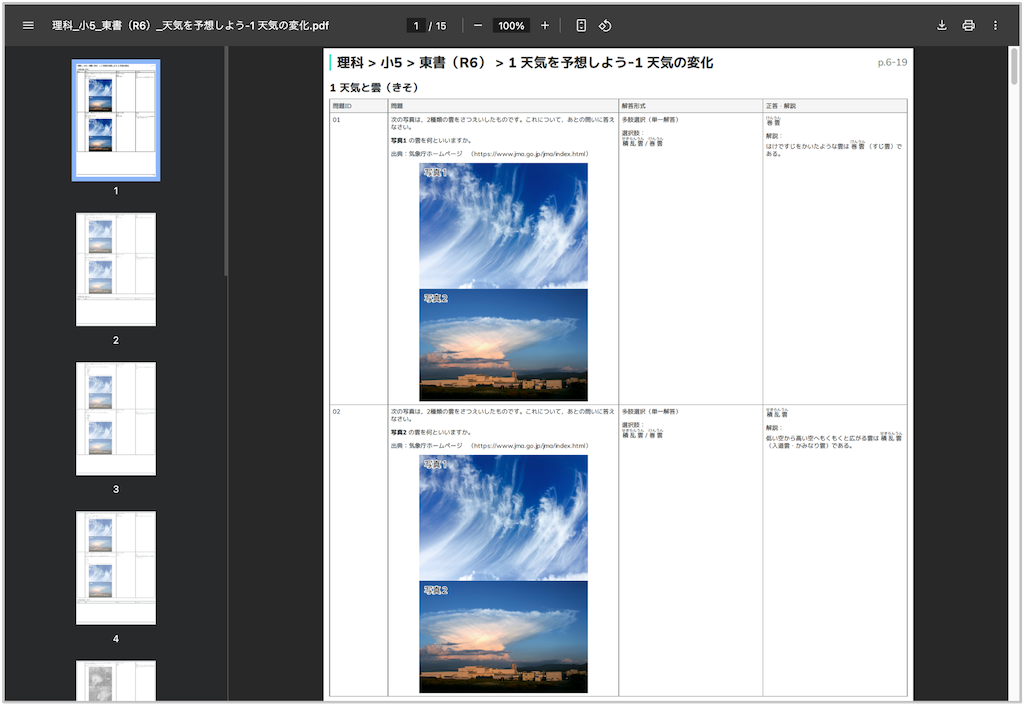This screenshot has width=1024, height=705.
Task: Print the PDF document
Action: point(968,25)
